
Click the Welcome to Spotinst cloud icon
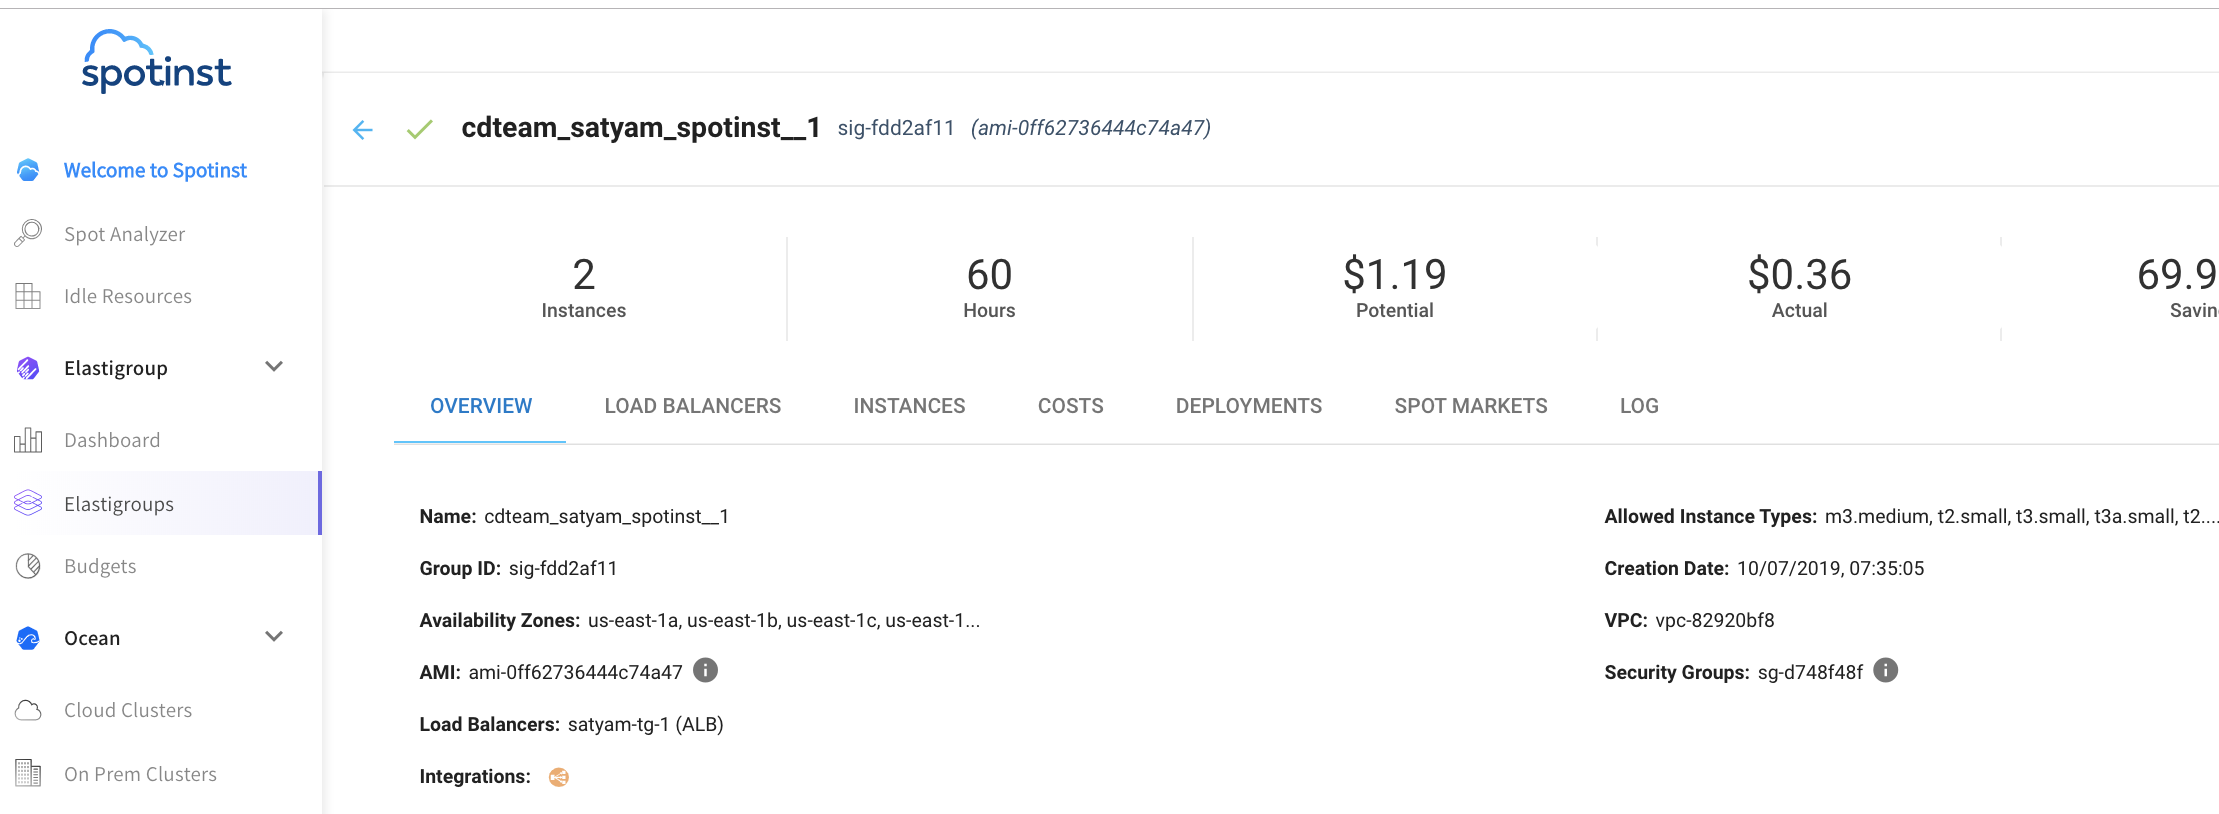[x=28, y=170]
